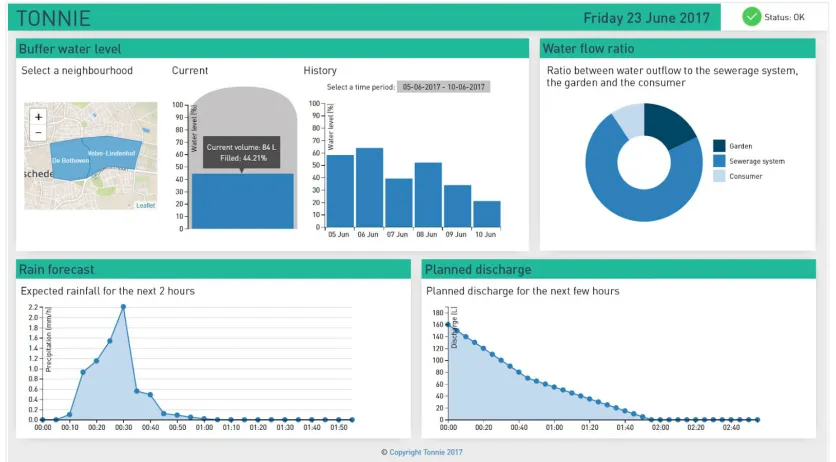This screenshot has width=836, height=462.
Task: Zoom out on the neighbourhood map
Action: [38, 133]
